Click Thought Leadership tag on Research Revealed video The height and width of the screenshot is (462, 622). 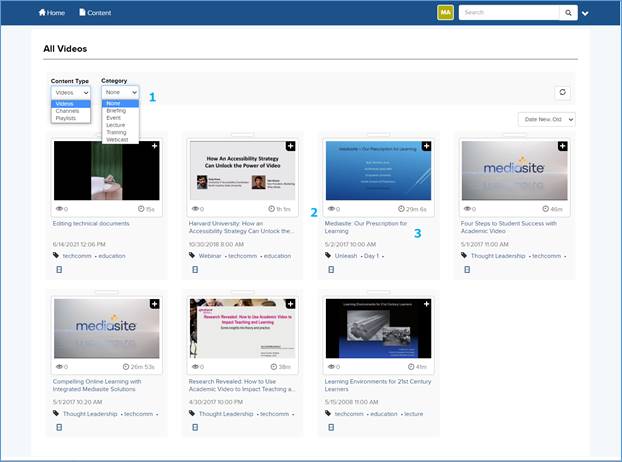coord(226,414)
